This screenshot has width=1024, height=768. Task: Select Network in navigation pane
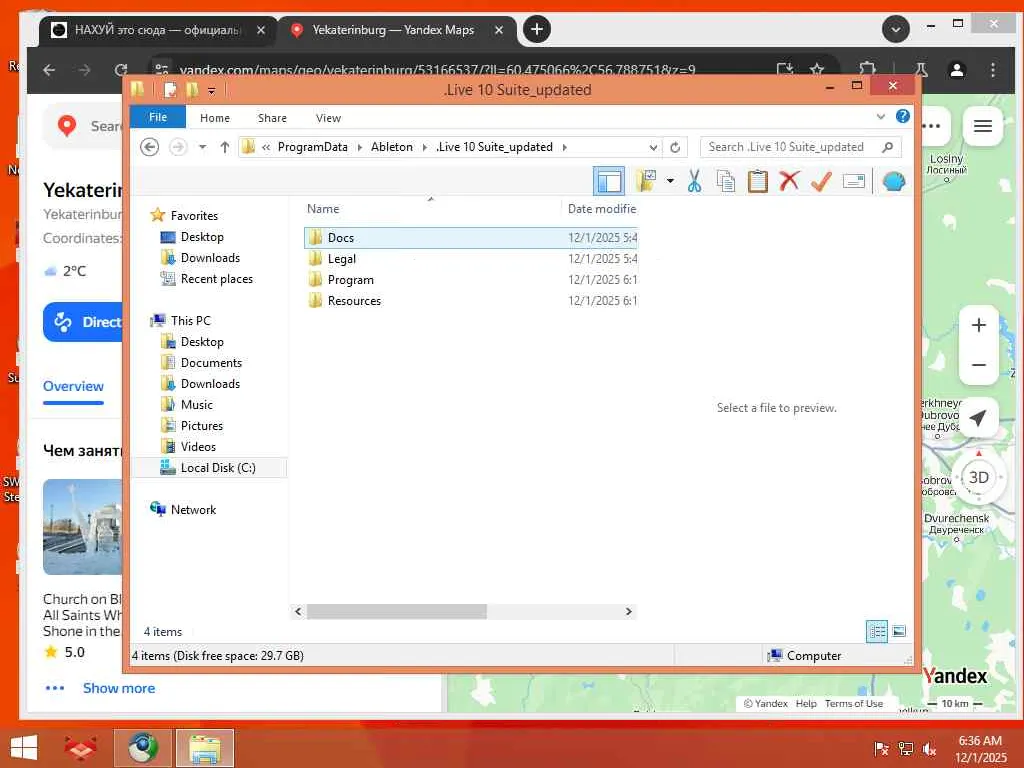coord(193,510)
